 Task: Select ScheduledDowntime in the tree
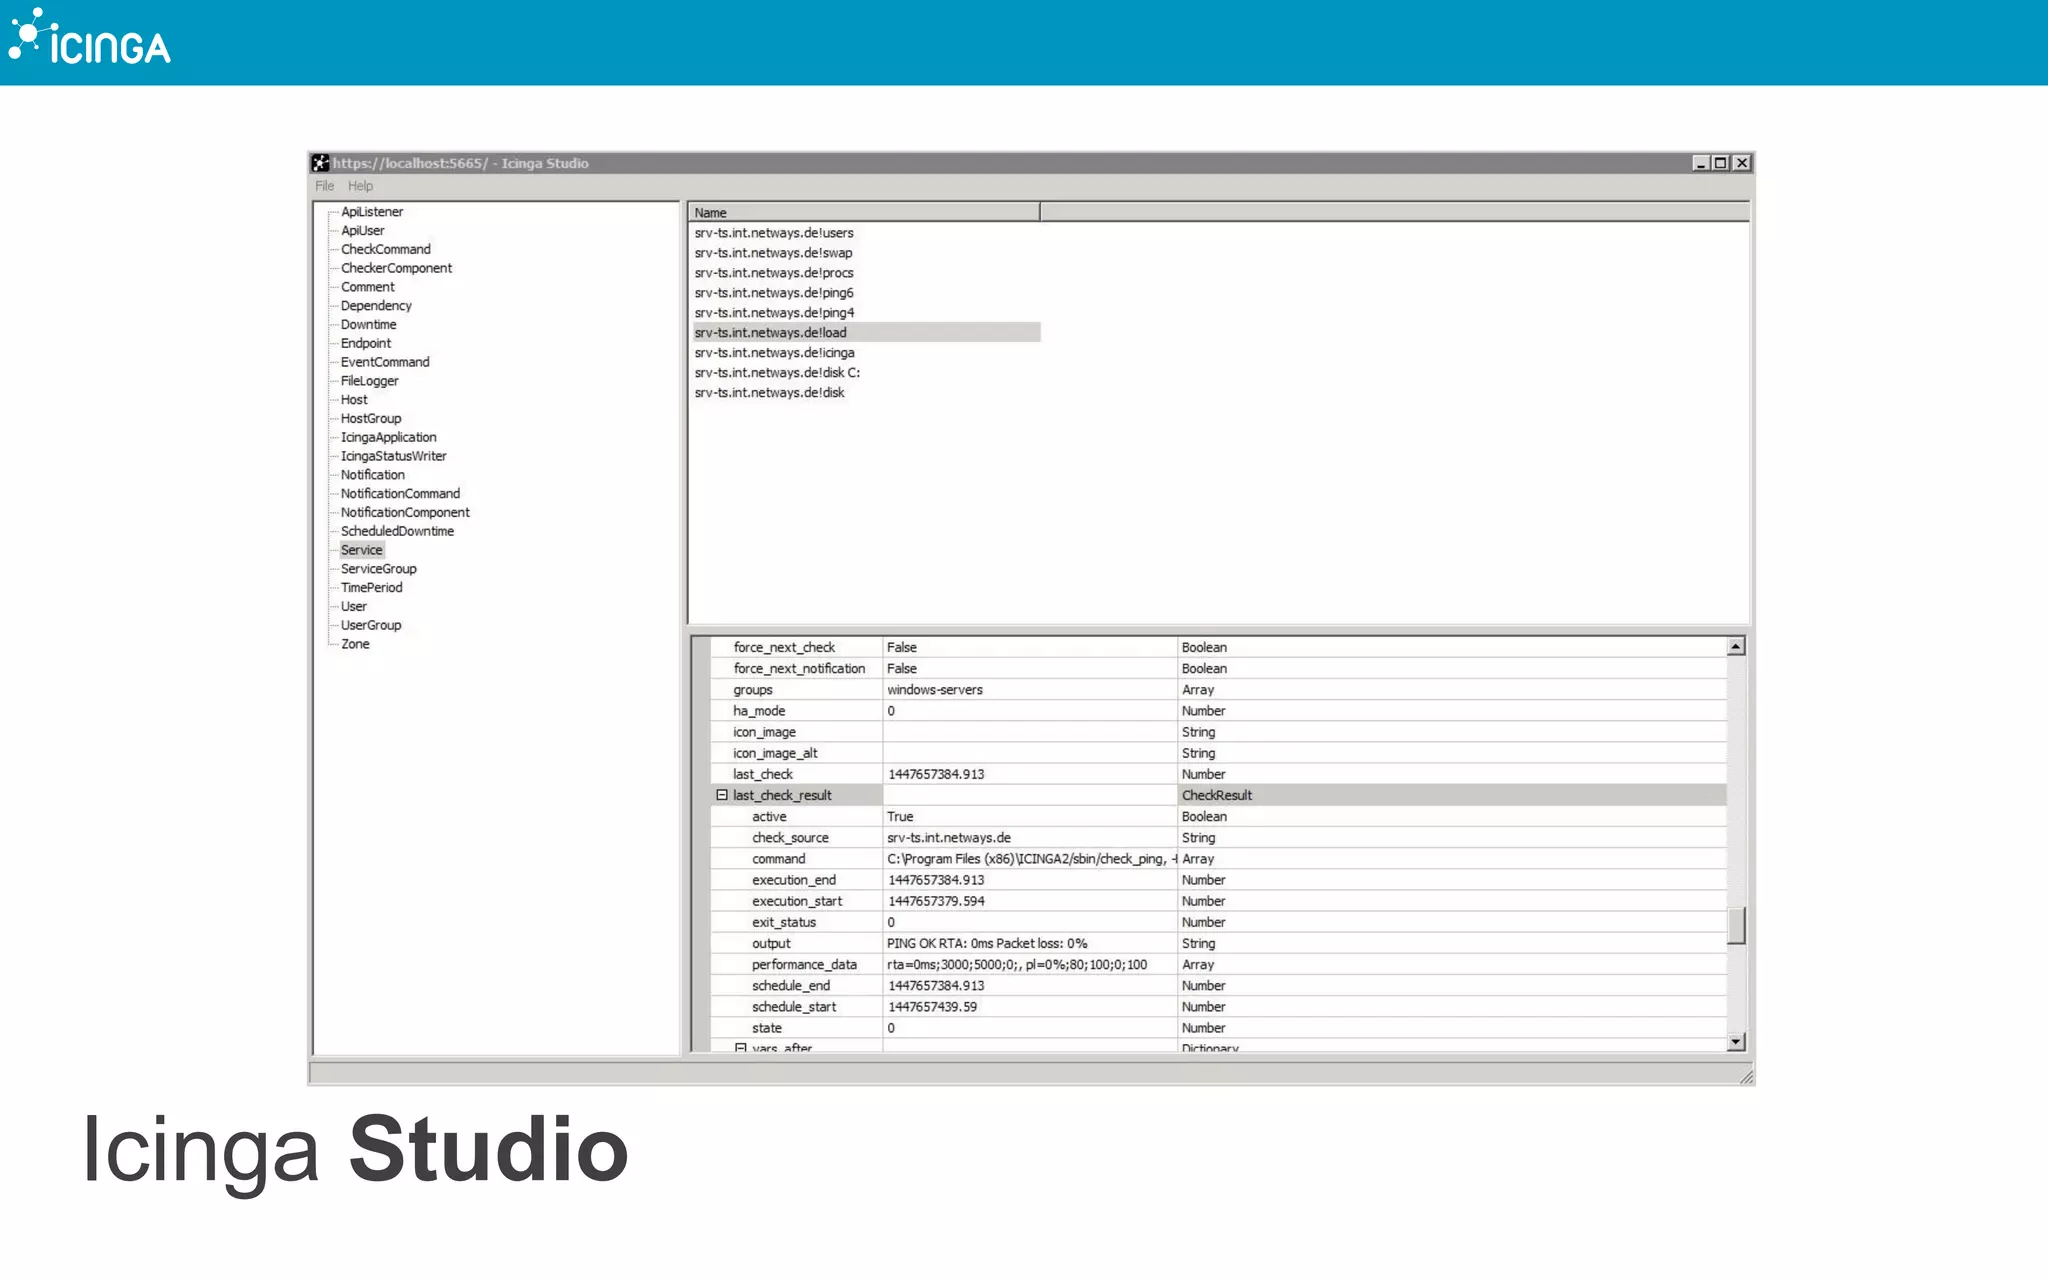tap(397, 531)
